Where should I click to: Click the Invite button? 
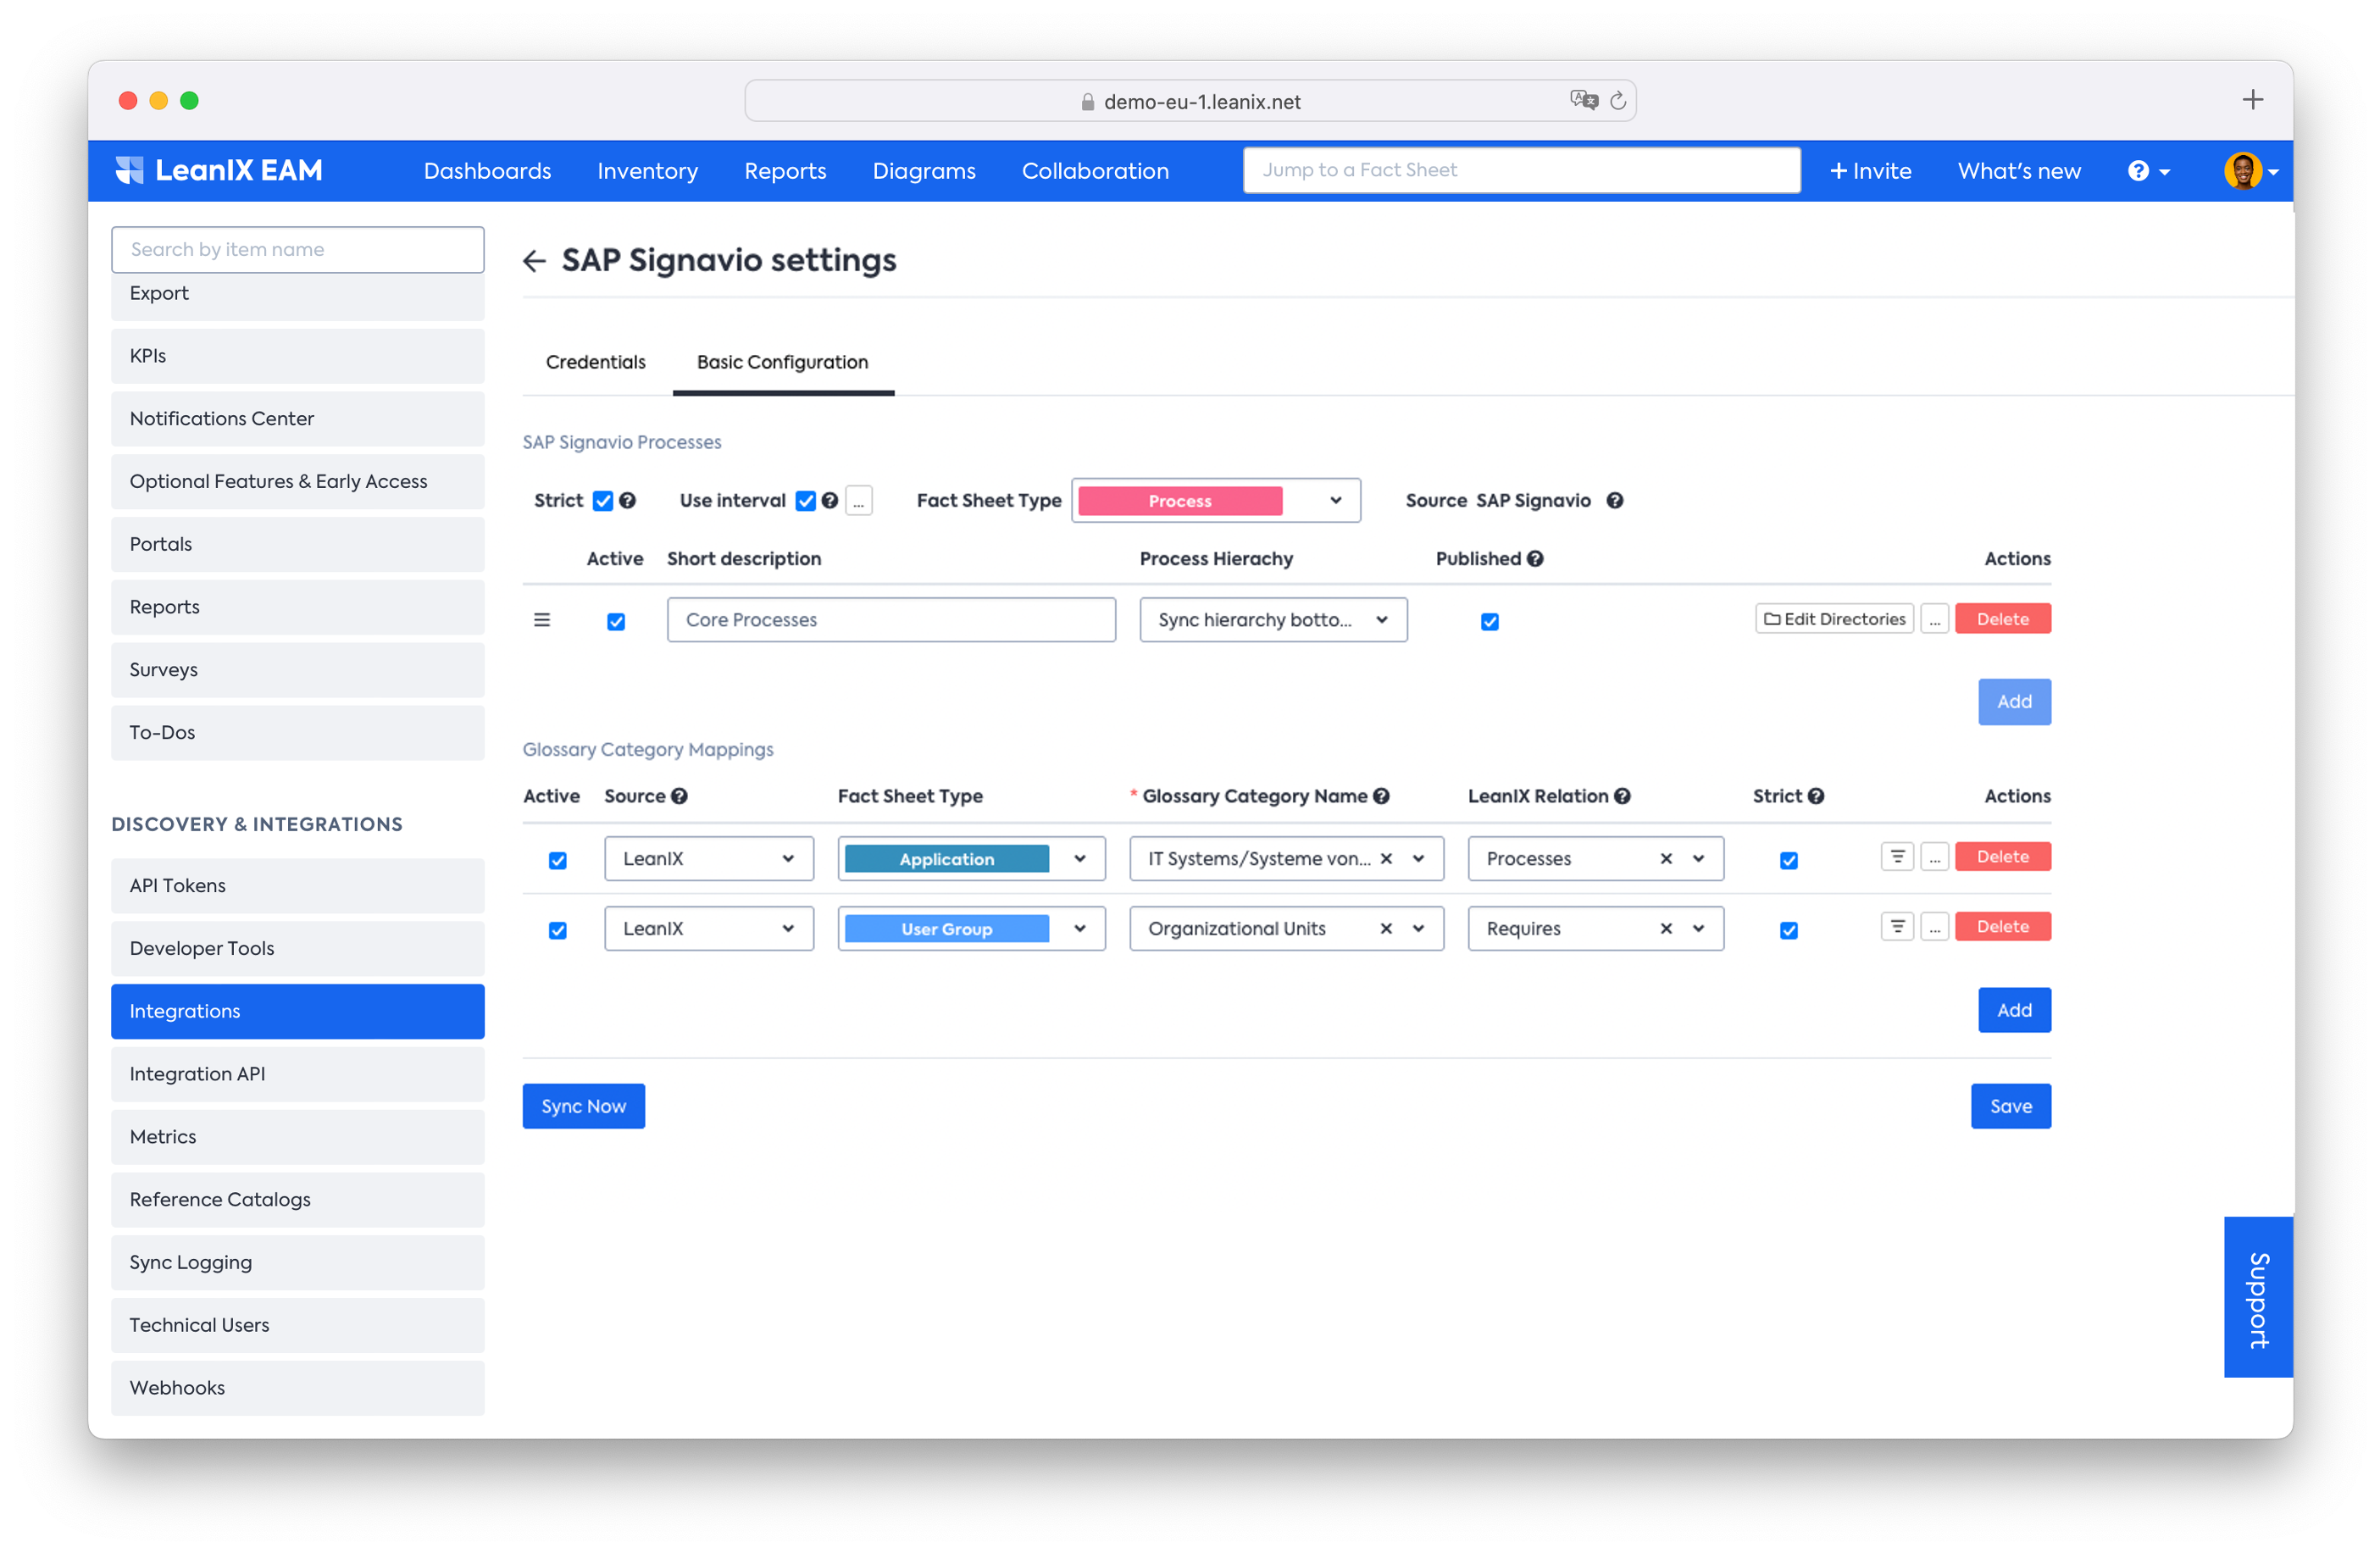coord(1871,171)
